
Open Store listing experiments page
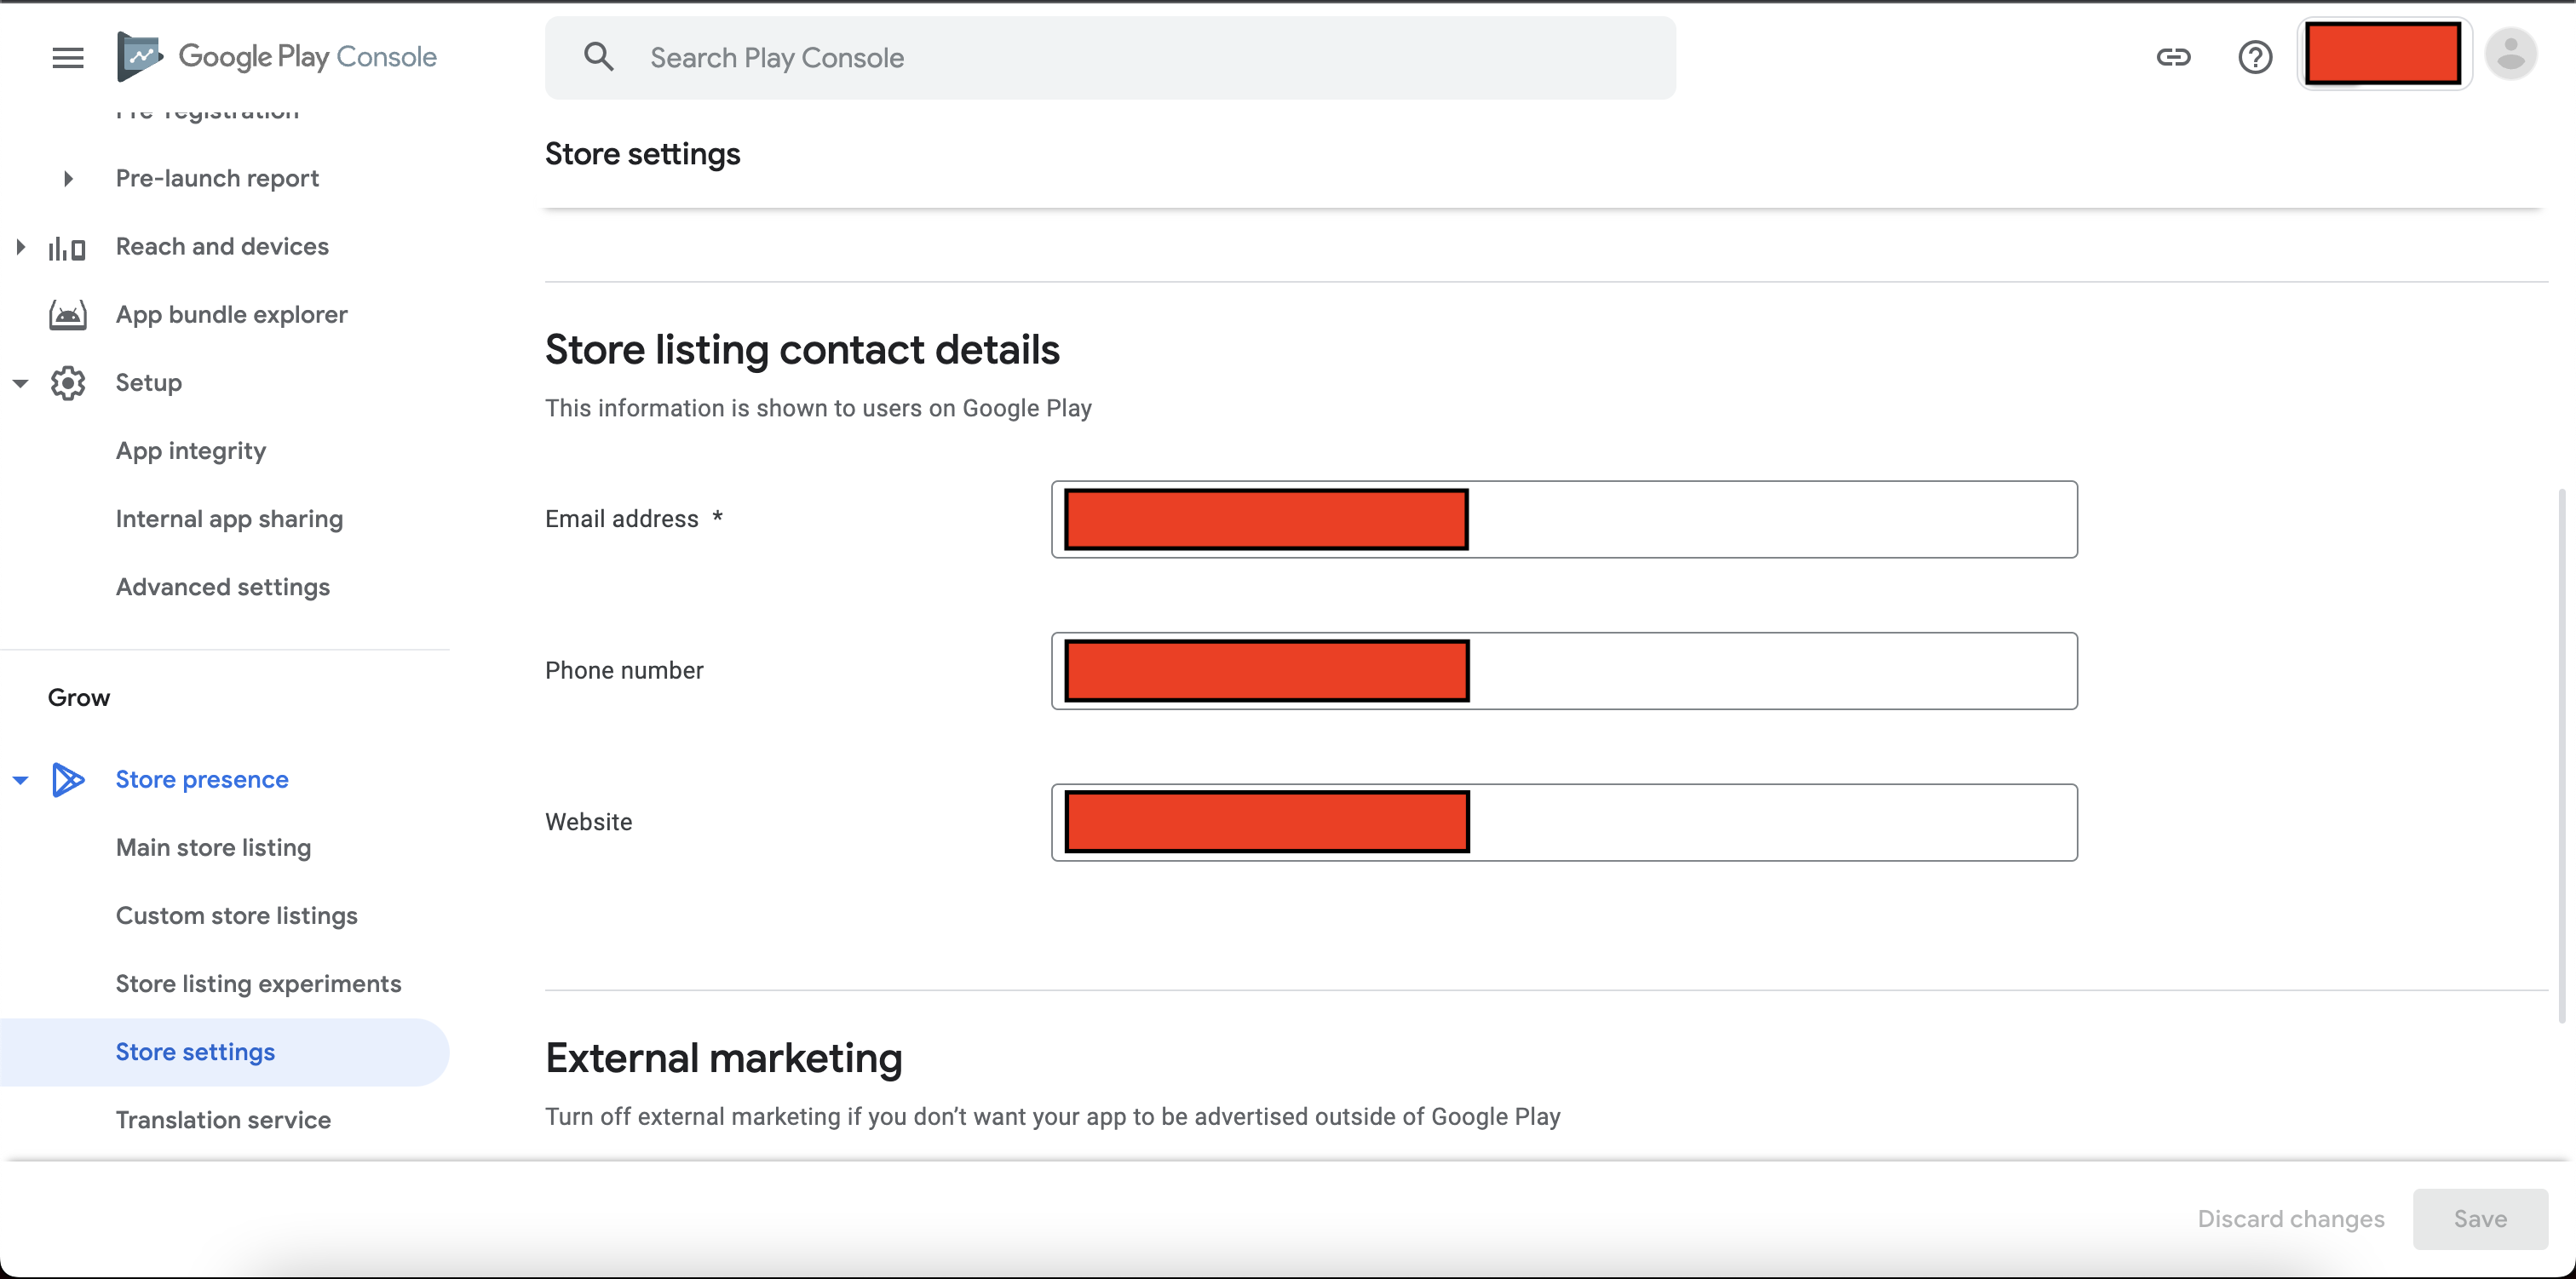[x=258, y=982]
